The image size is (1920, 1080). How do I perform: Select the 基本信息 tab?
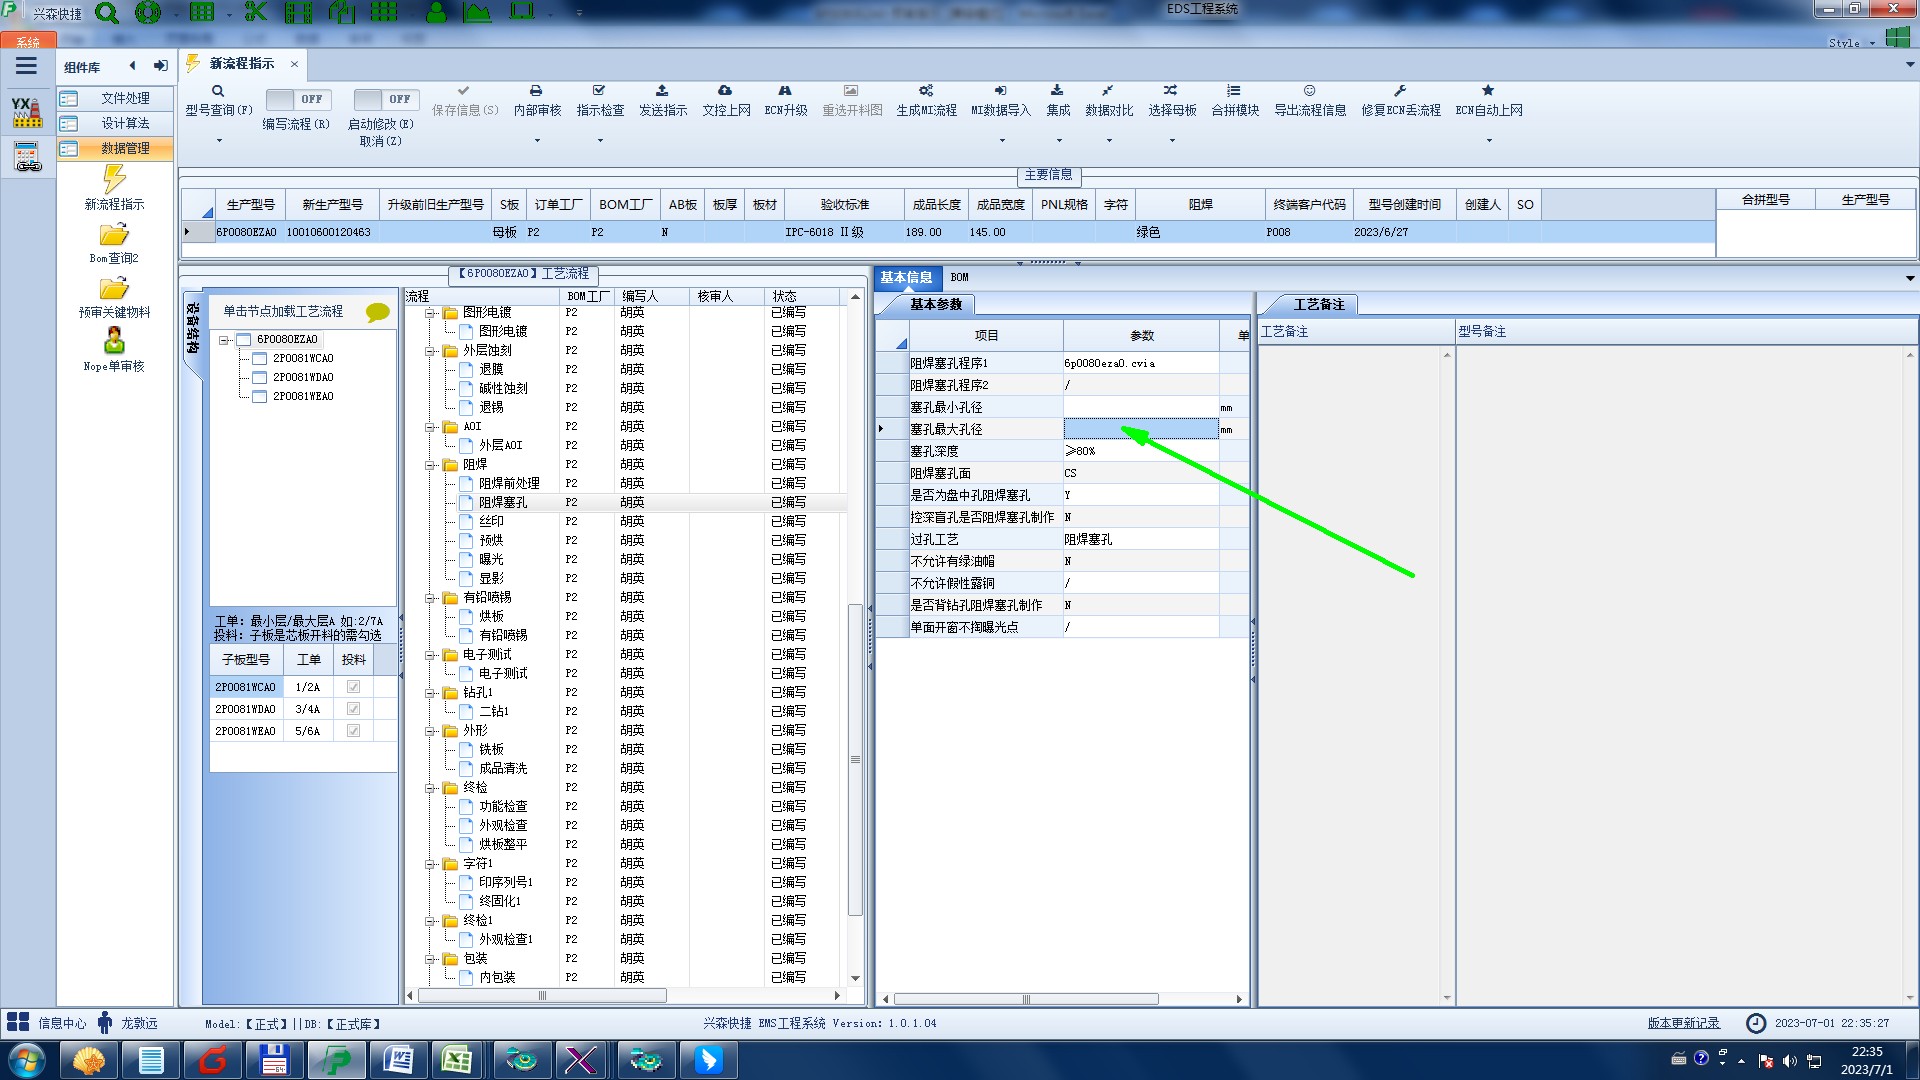pyautogui.click(x=906, y=278)
